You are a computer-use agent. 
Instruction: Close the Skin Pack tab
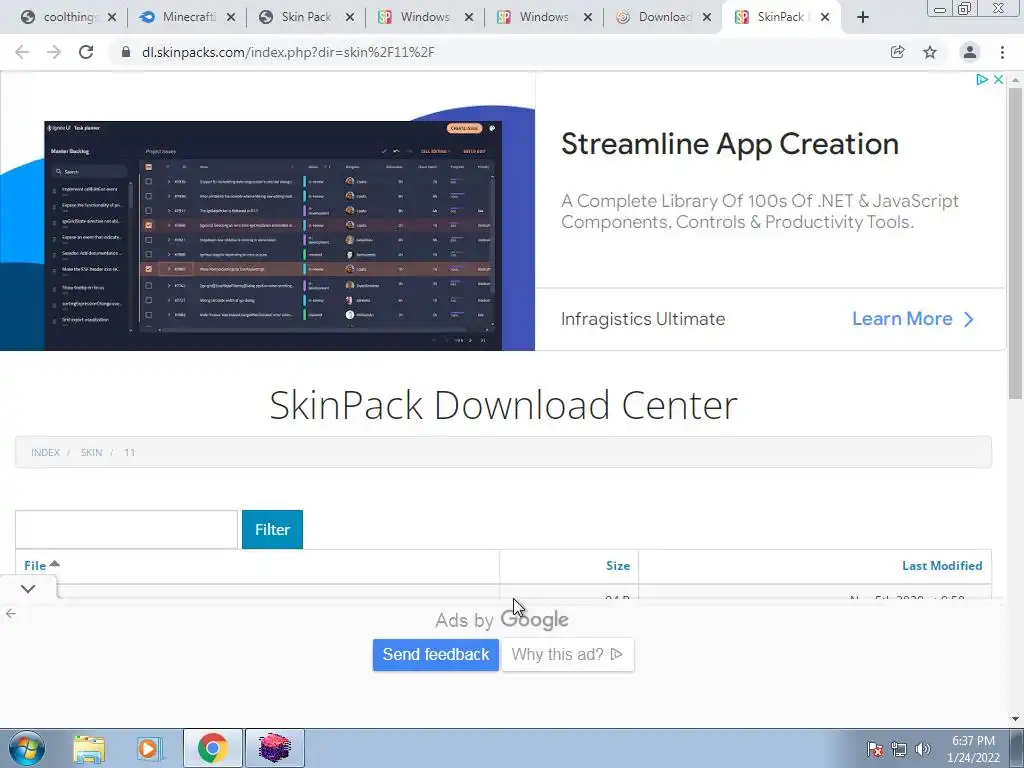click(x=349, y=18)
